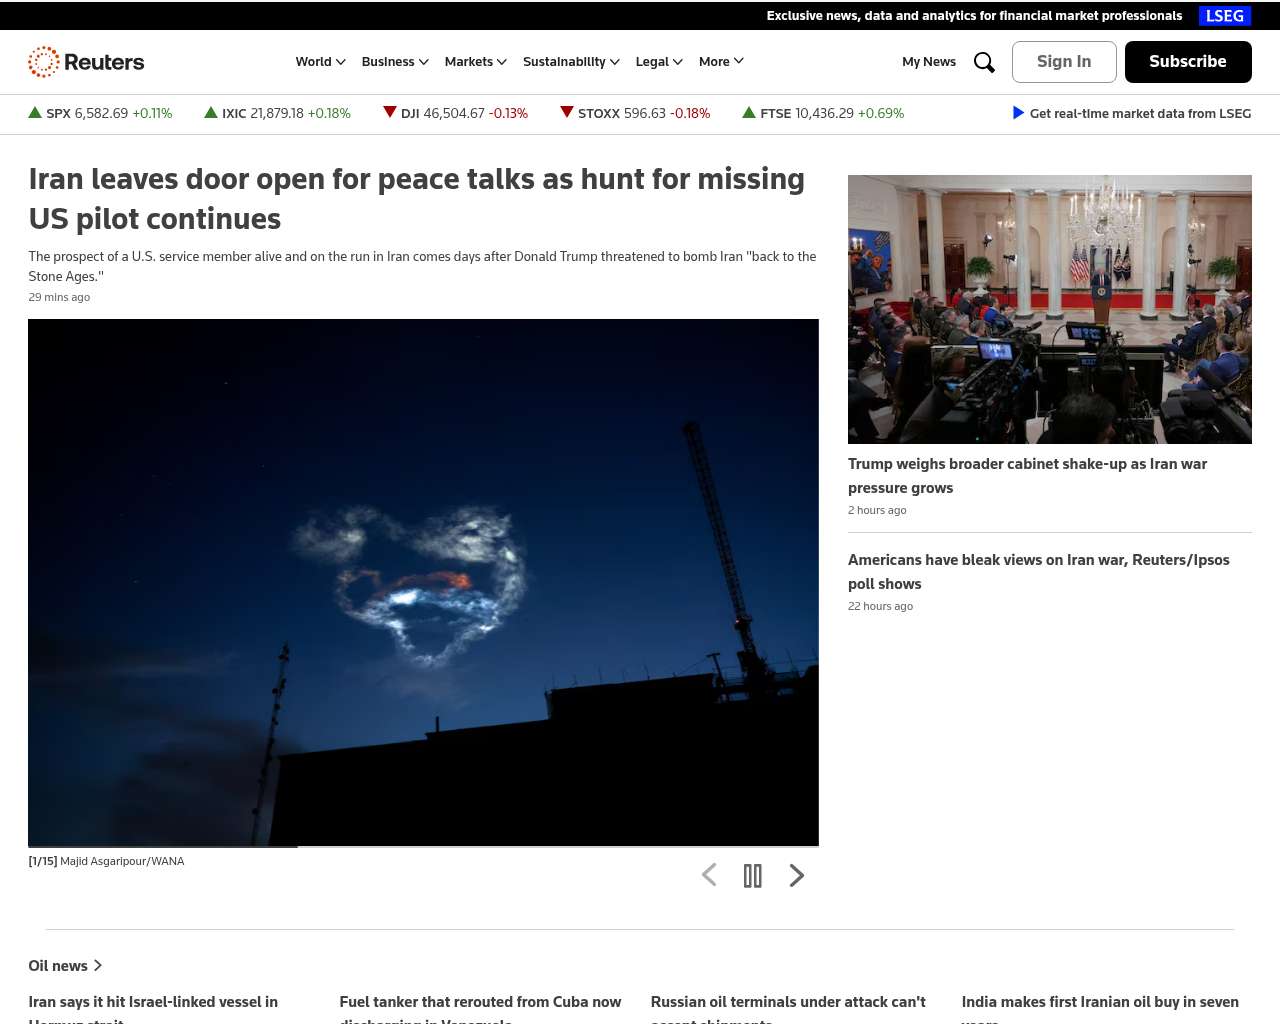Image resolution: width=1280 pixels, height=1024 pixels.
Task: Open the Sustainability menu
Action: click(x=571, y=62)
